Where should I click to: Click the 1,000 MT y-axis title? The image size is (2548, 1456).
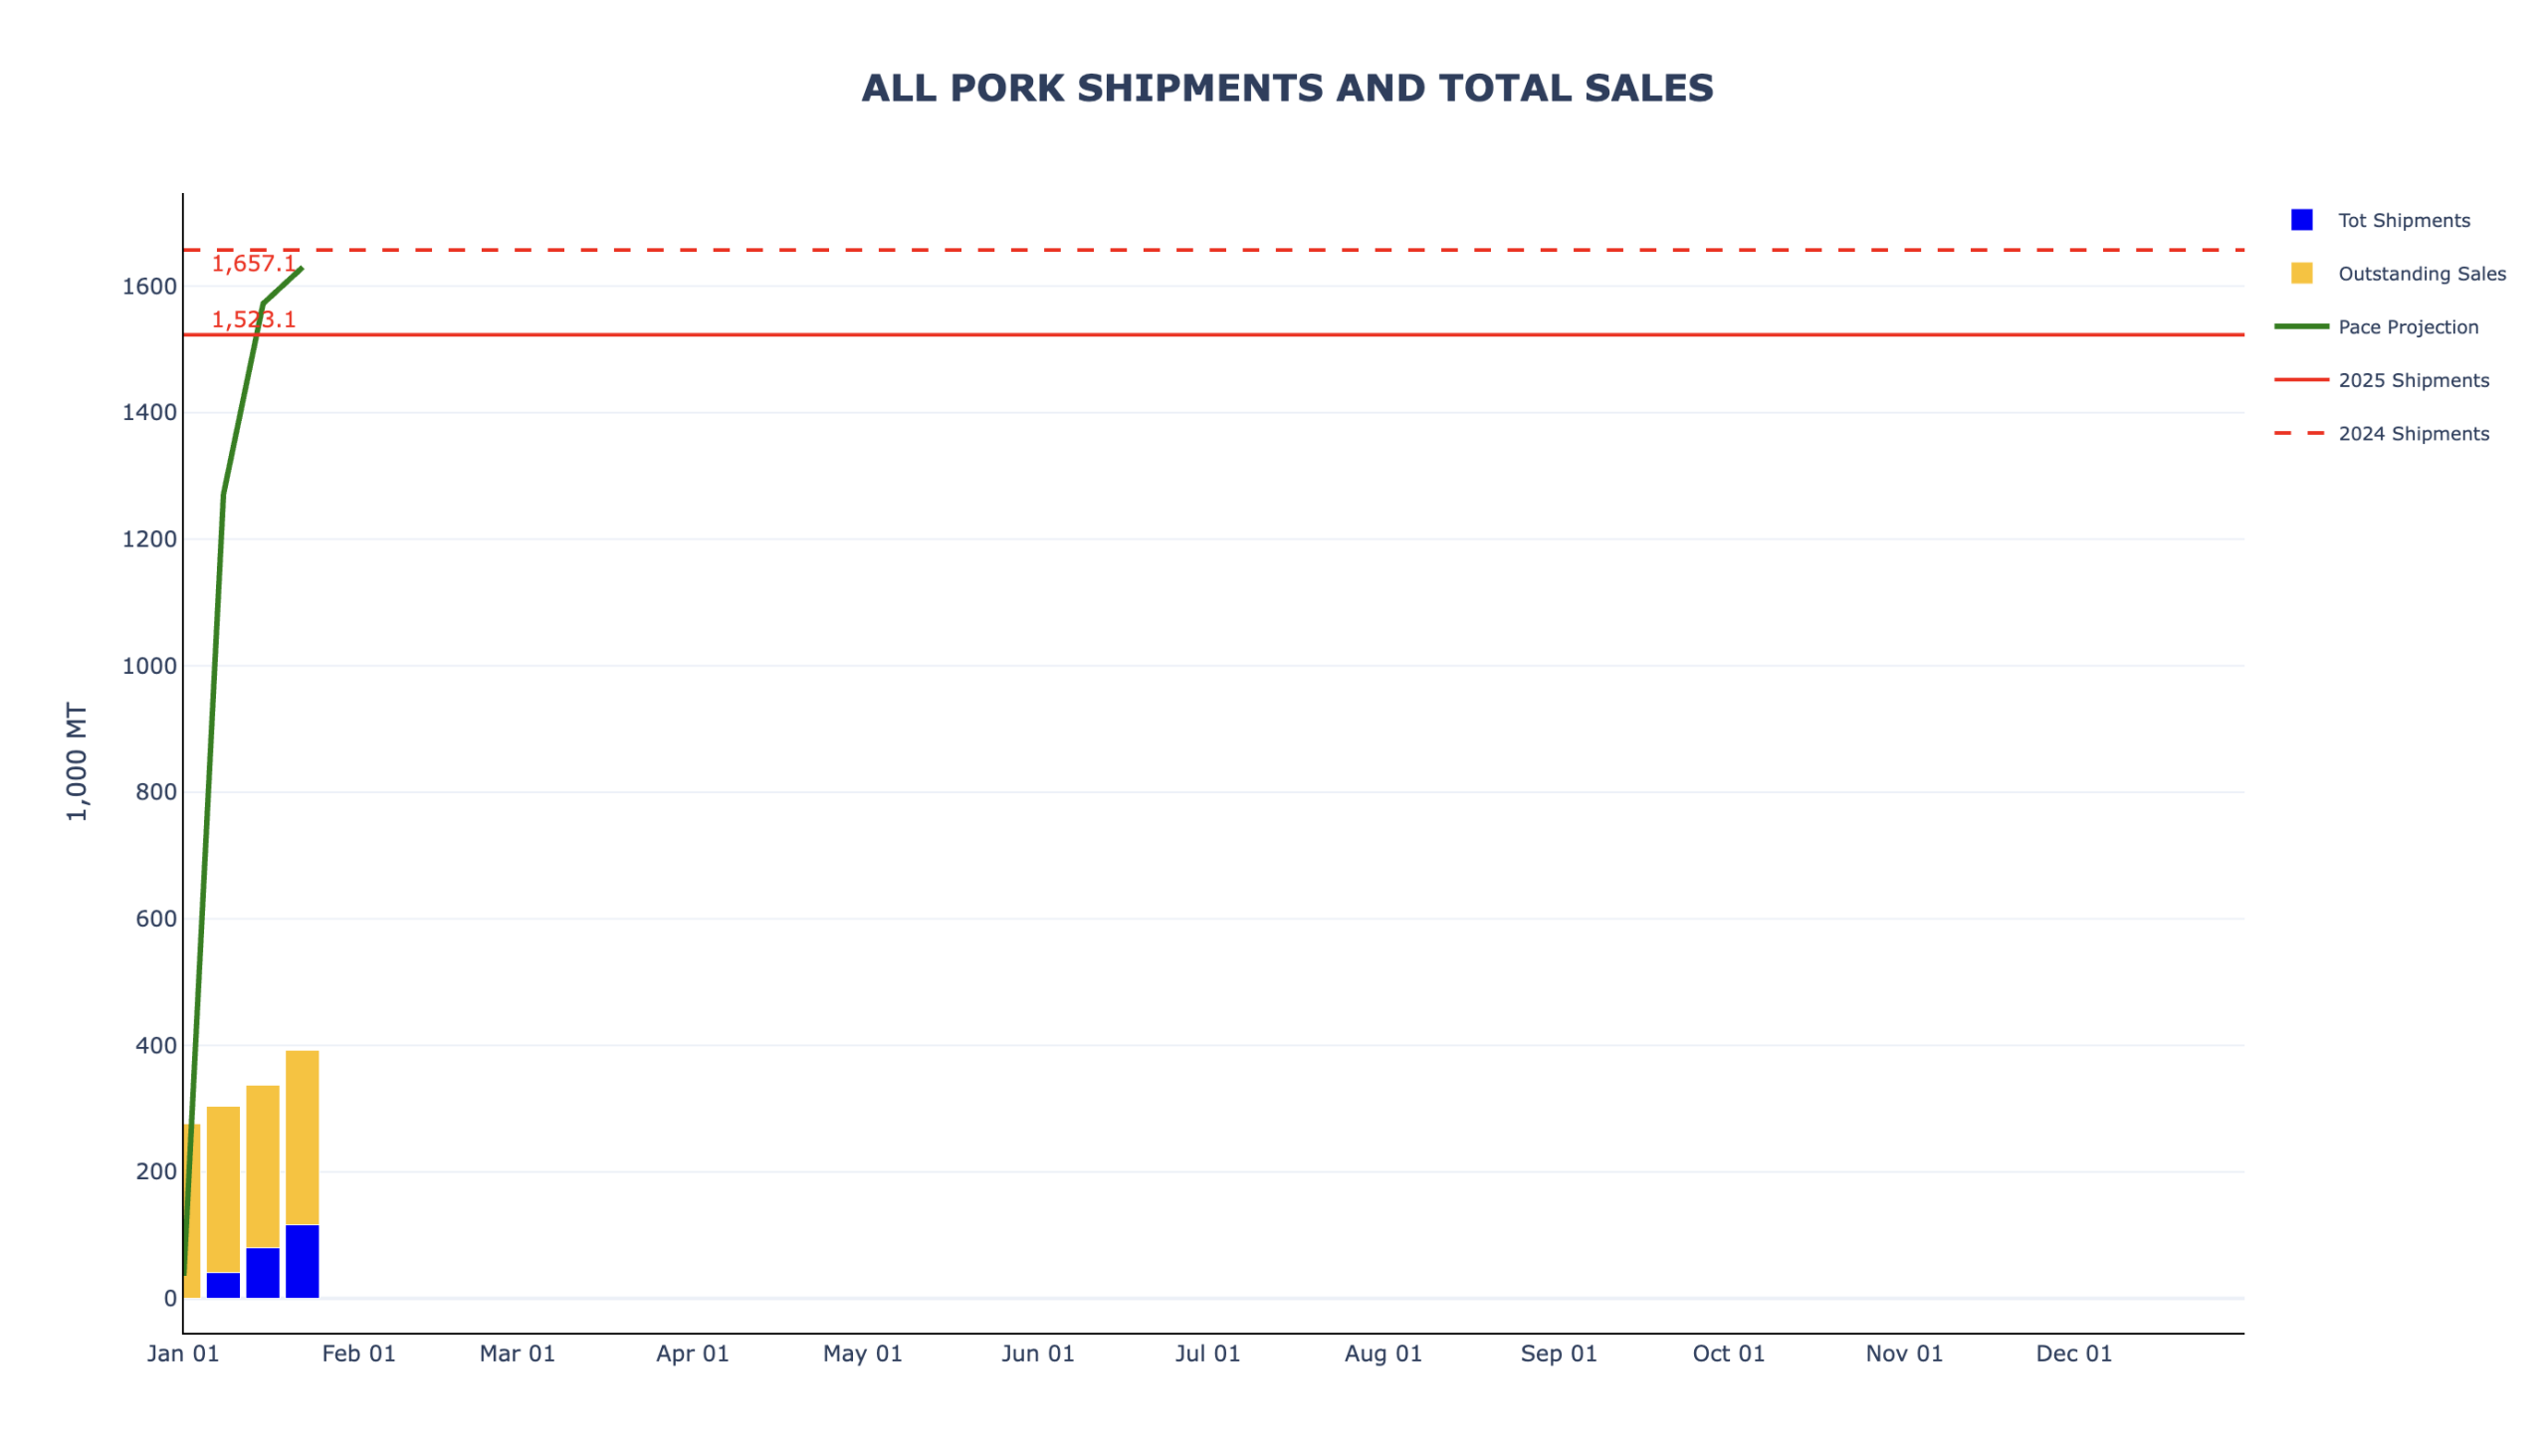[77, 762]
